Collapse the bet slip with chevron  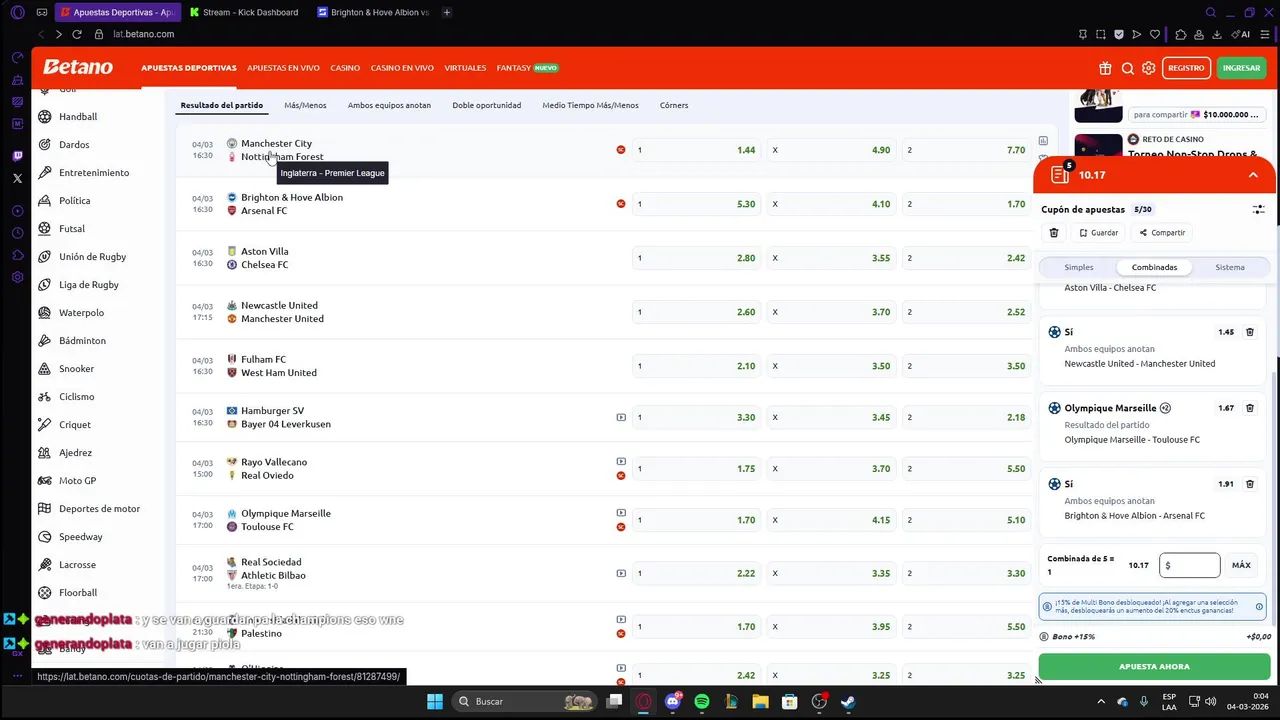1253,175
